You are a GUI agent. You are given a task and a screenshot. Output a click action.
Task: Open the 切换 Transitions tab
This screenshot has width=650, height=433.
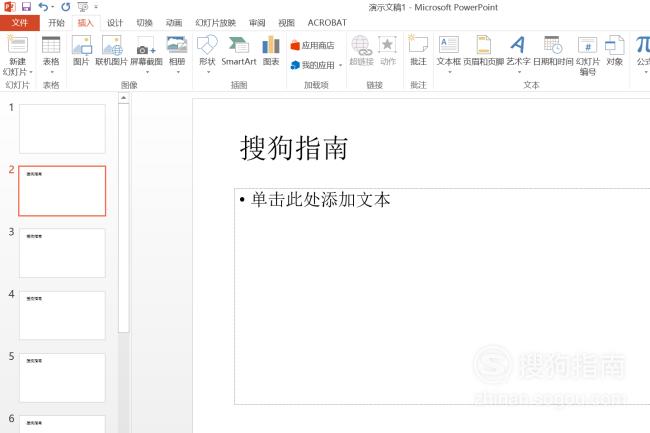144,23
